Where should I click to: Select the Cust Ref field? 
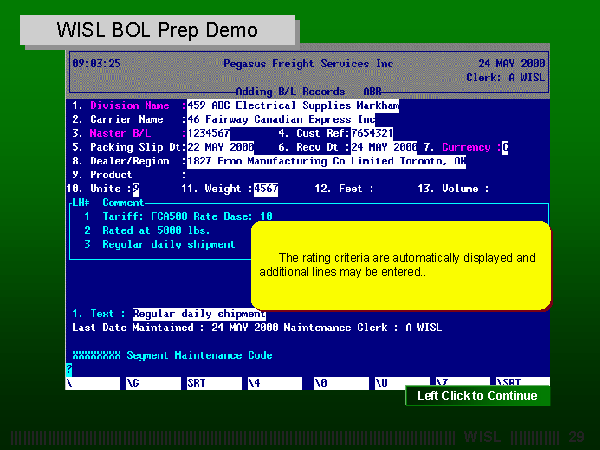click(373, 133)
